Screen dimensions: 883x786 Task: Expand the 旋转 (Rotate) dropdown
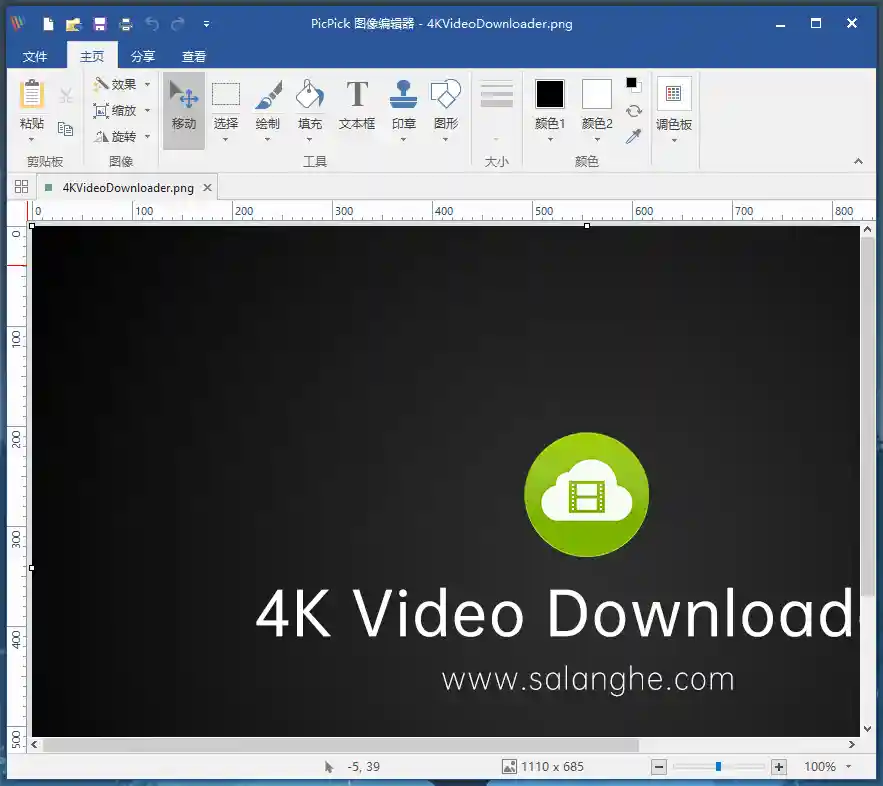145,137
